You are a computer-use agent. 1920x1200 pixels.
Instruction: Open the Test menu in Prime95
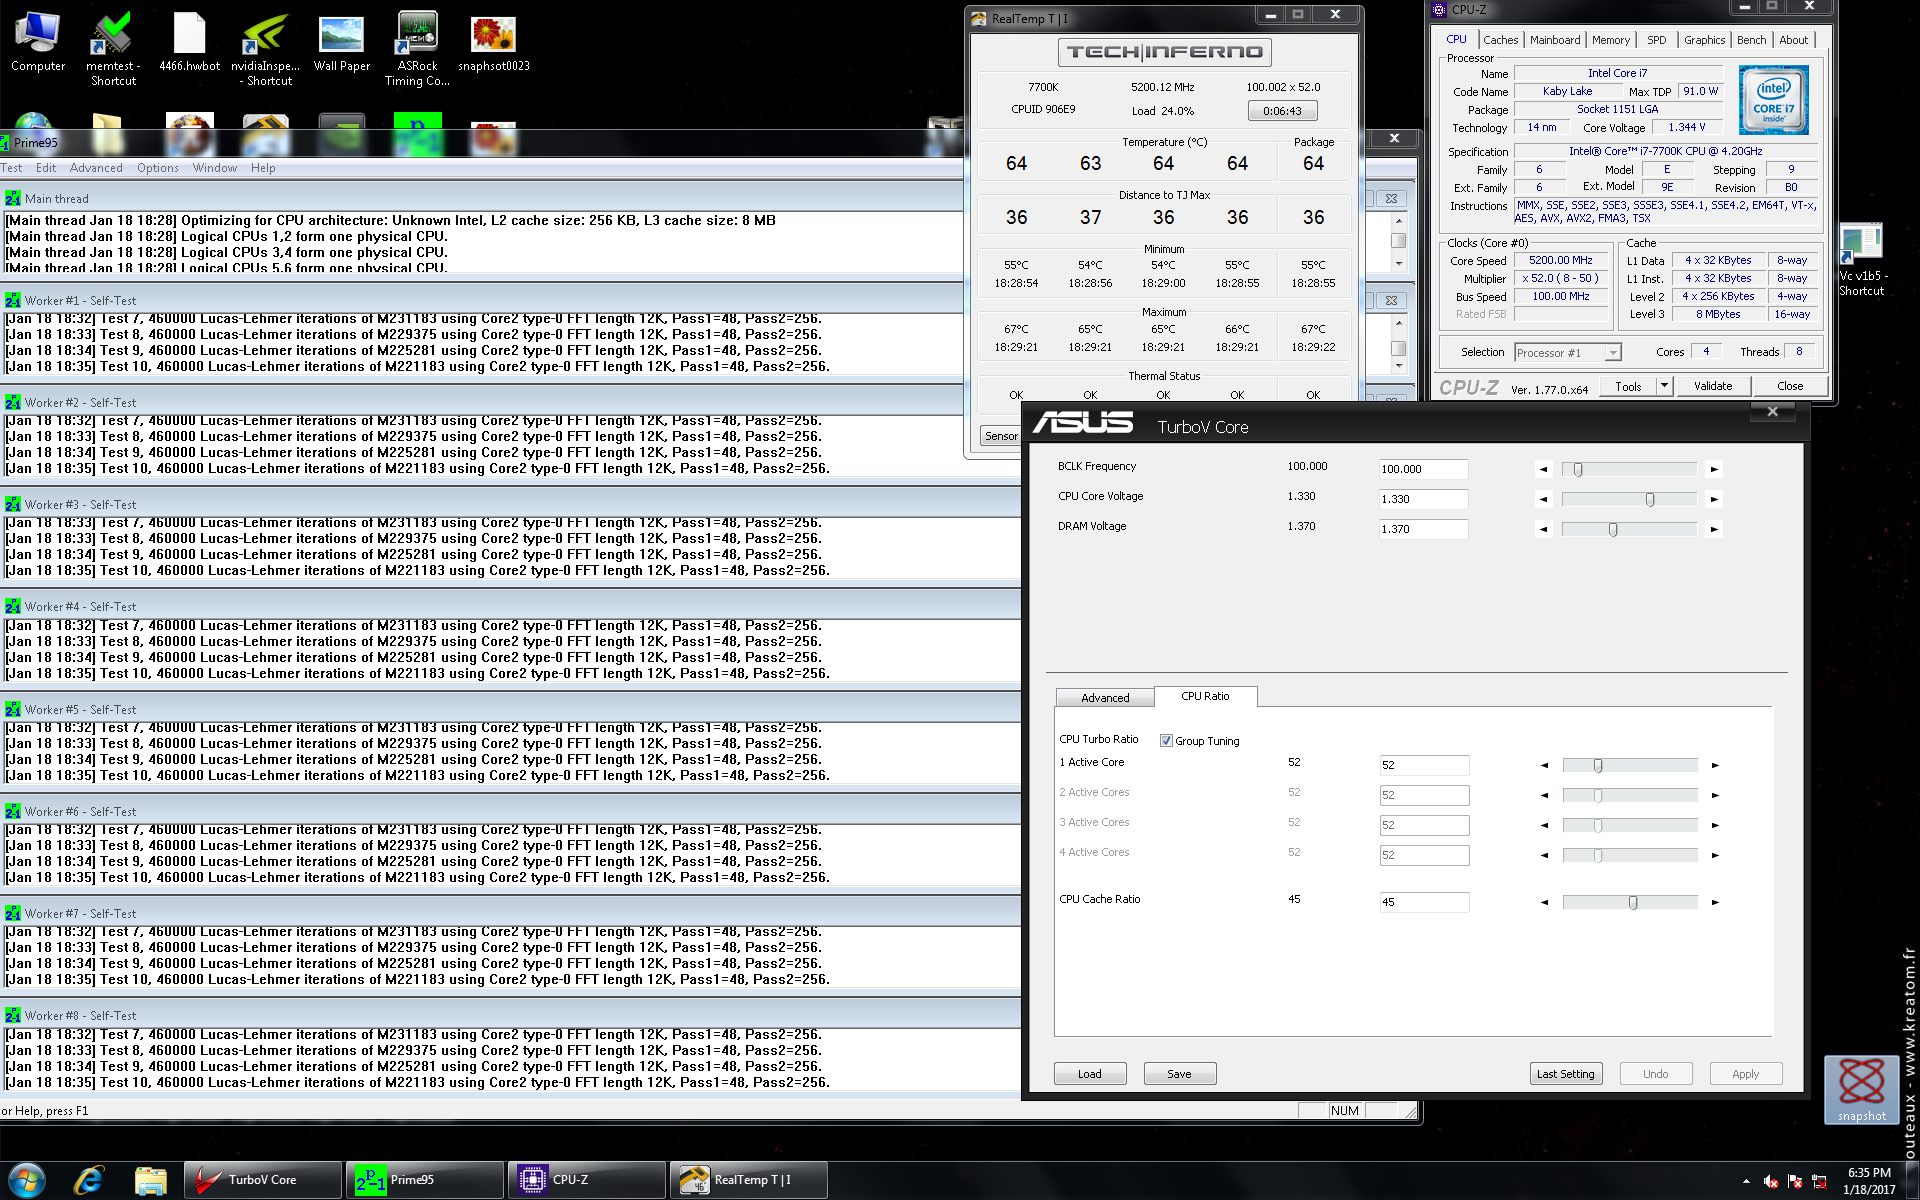[x=12, y=168]
